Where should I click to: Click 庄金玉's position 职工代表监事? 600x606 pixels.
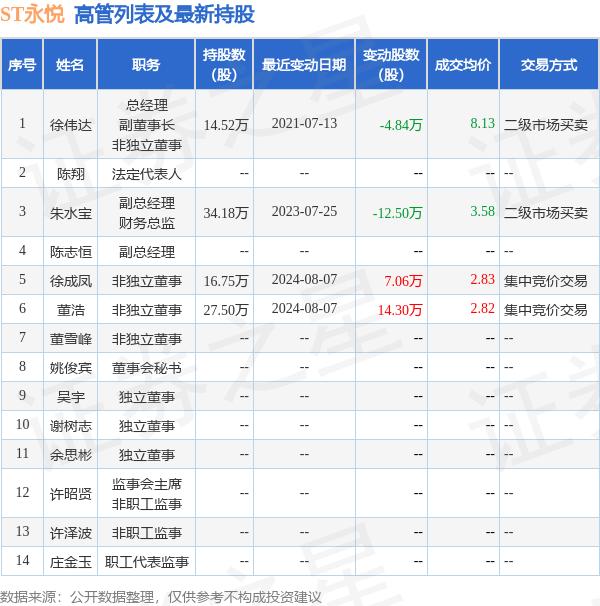[147, 562]
